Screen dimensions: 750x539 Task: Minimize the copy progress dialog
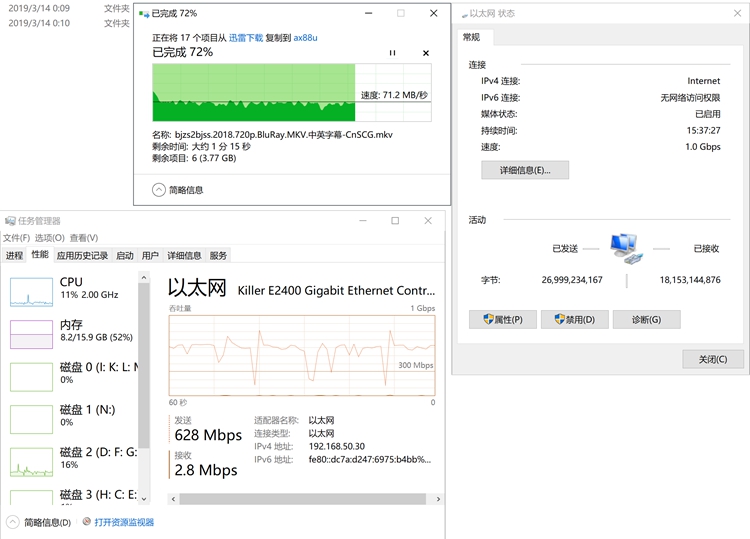click(368, 13)
